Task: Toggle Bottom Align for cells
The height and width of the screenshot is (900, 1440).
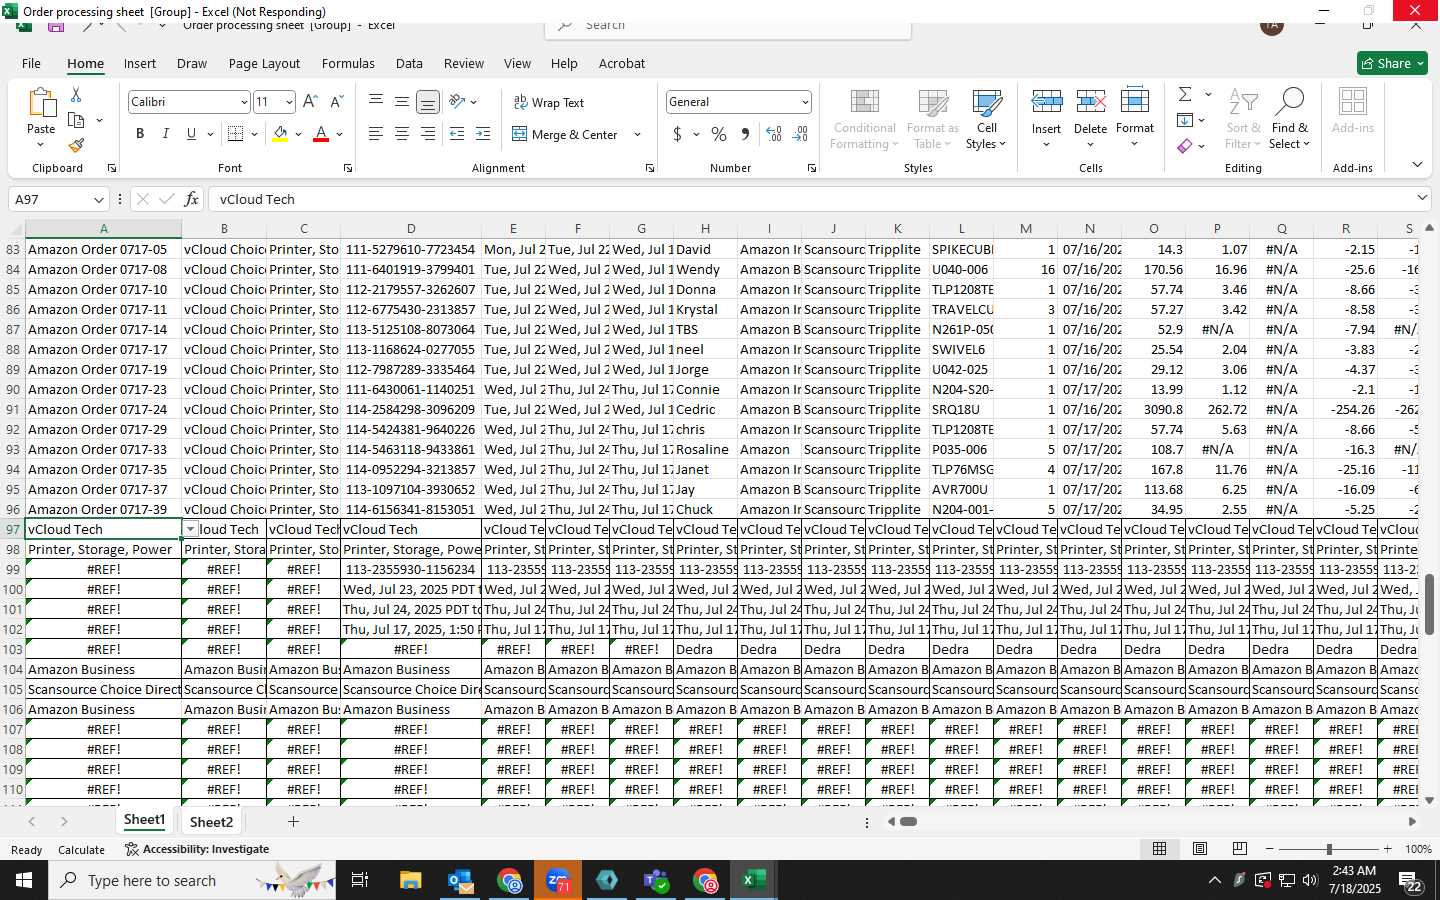Action: 427,101
